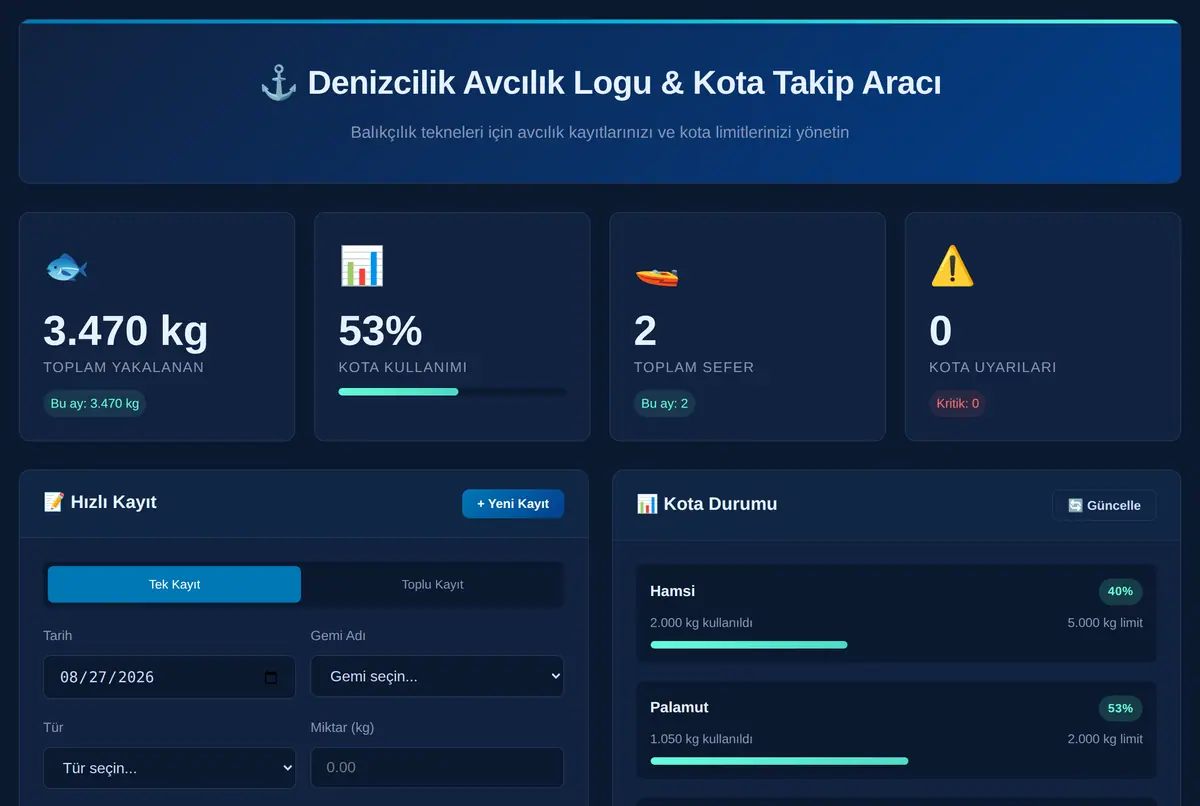Click the Bu ay: 2 badge
This screenshot has height=806, width=1200.
(x=665, y=404)
